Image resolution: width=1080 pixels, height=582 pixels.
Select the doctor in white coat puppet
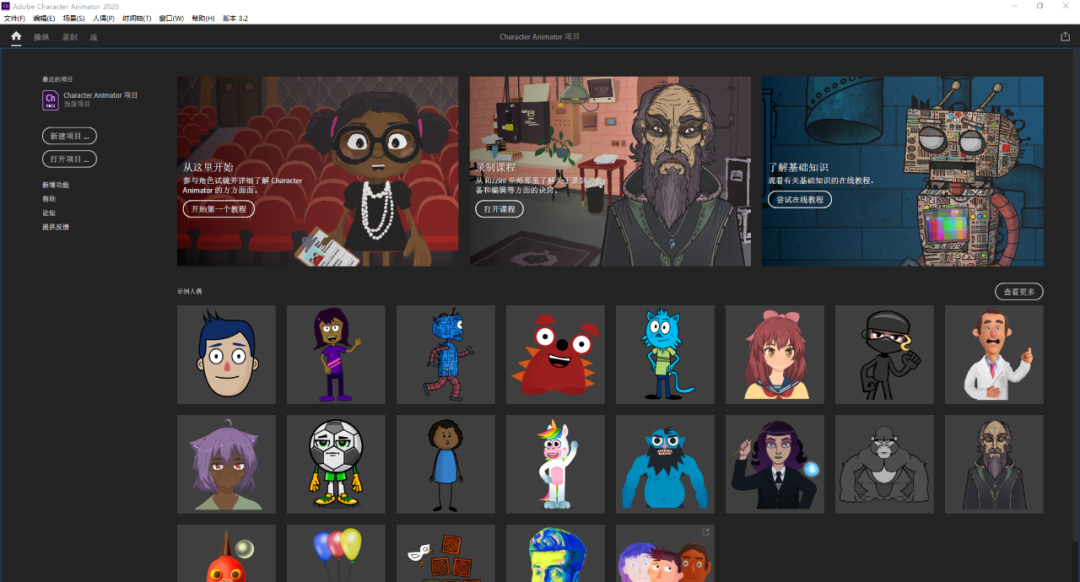point(994,354)
